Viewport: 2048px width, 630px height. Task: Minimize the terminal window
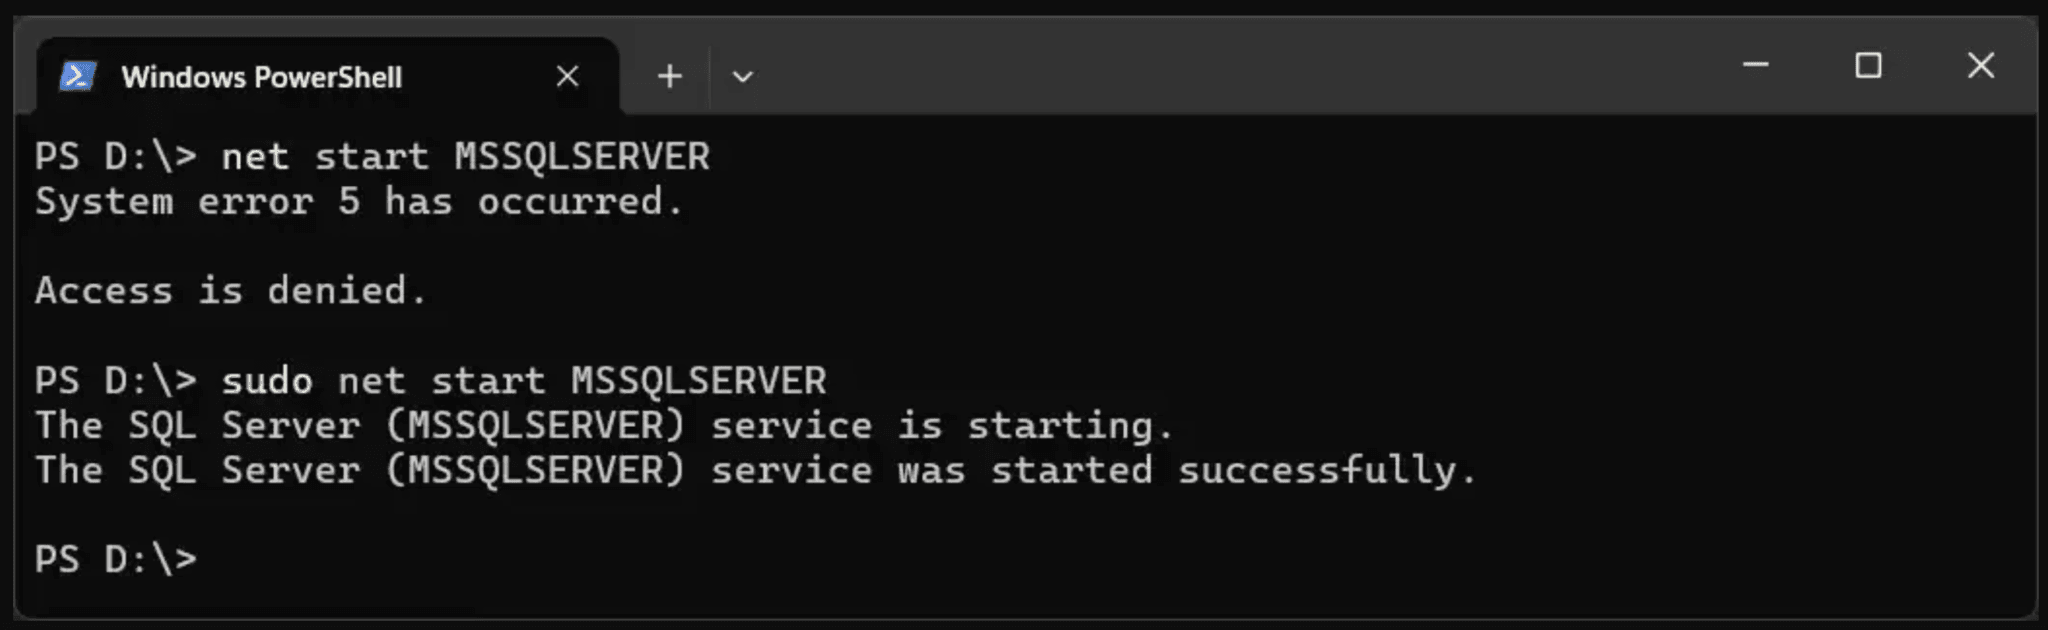click(1755, 65)
